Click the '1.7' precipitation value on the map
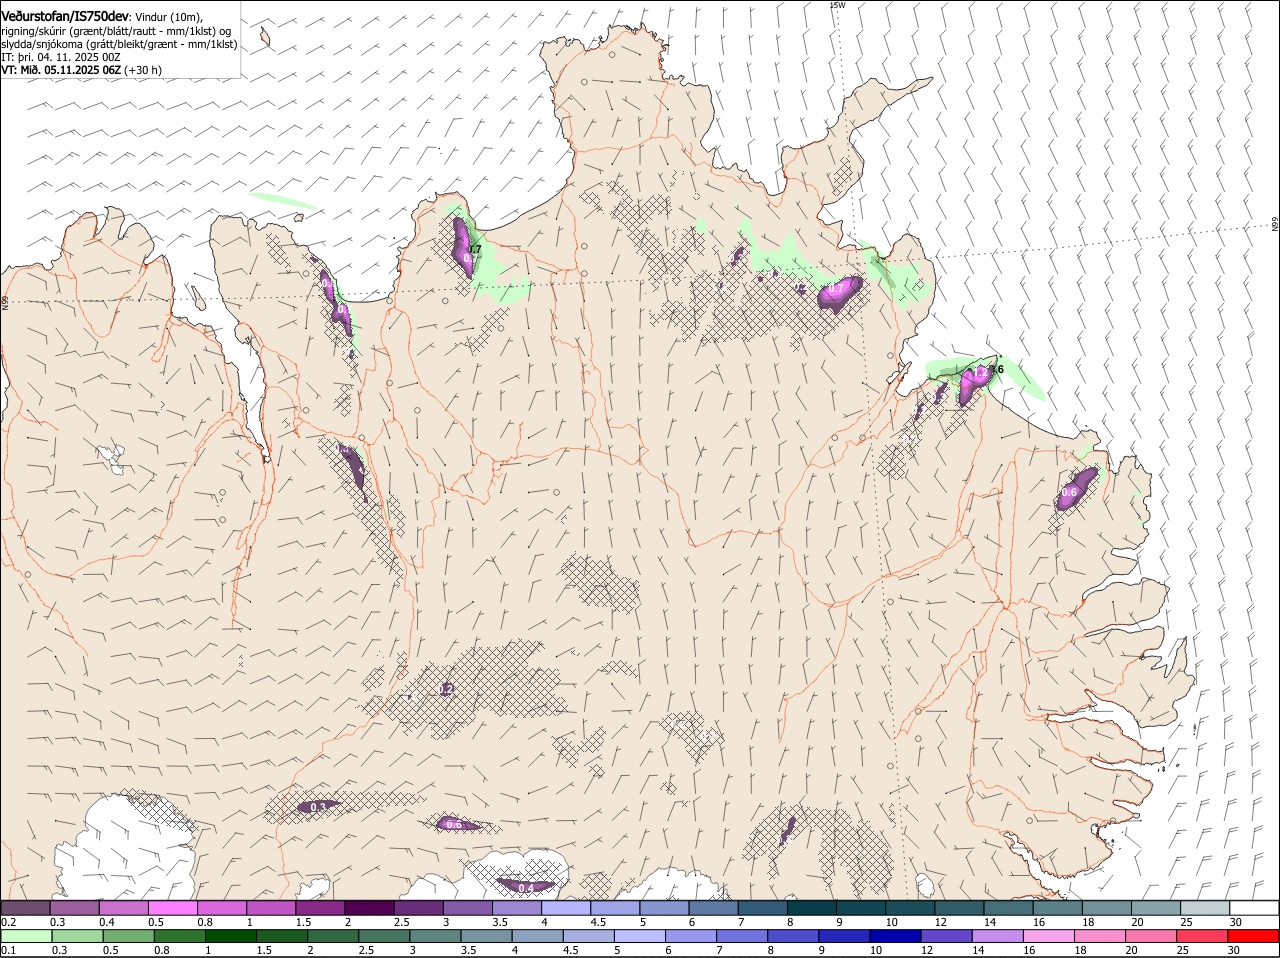This screenshot has width=1280, height=958. pos(475,250)
